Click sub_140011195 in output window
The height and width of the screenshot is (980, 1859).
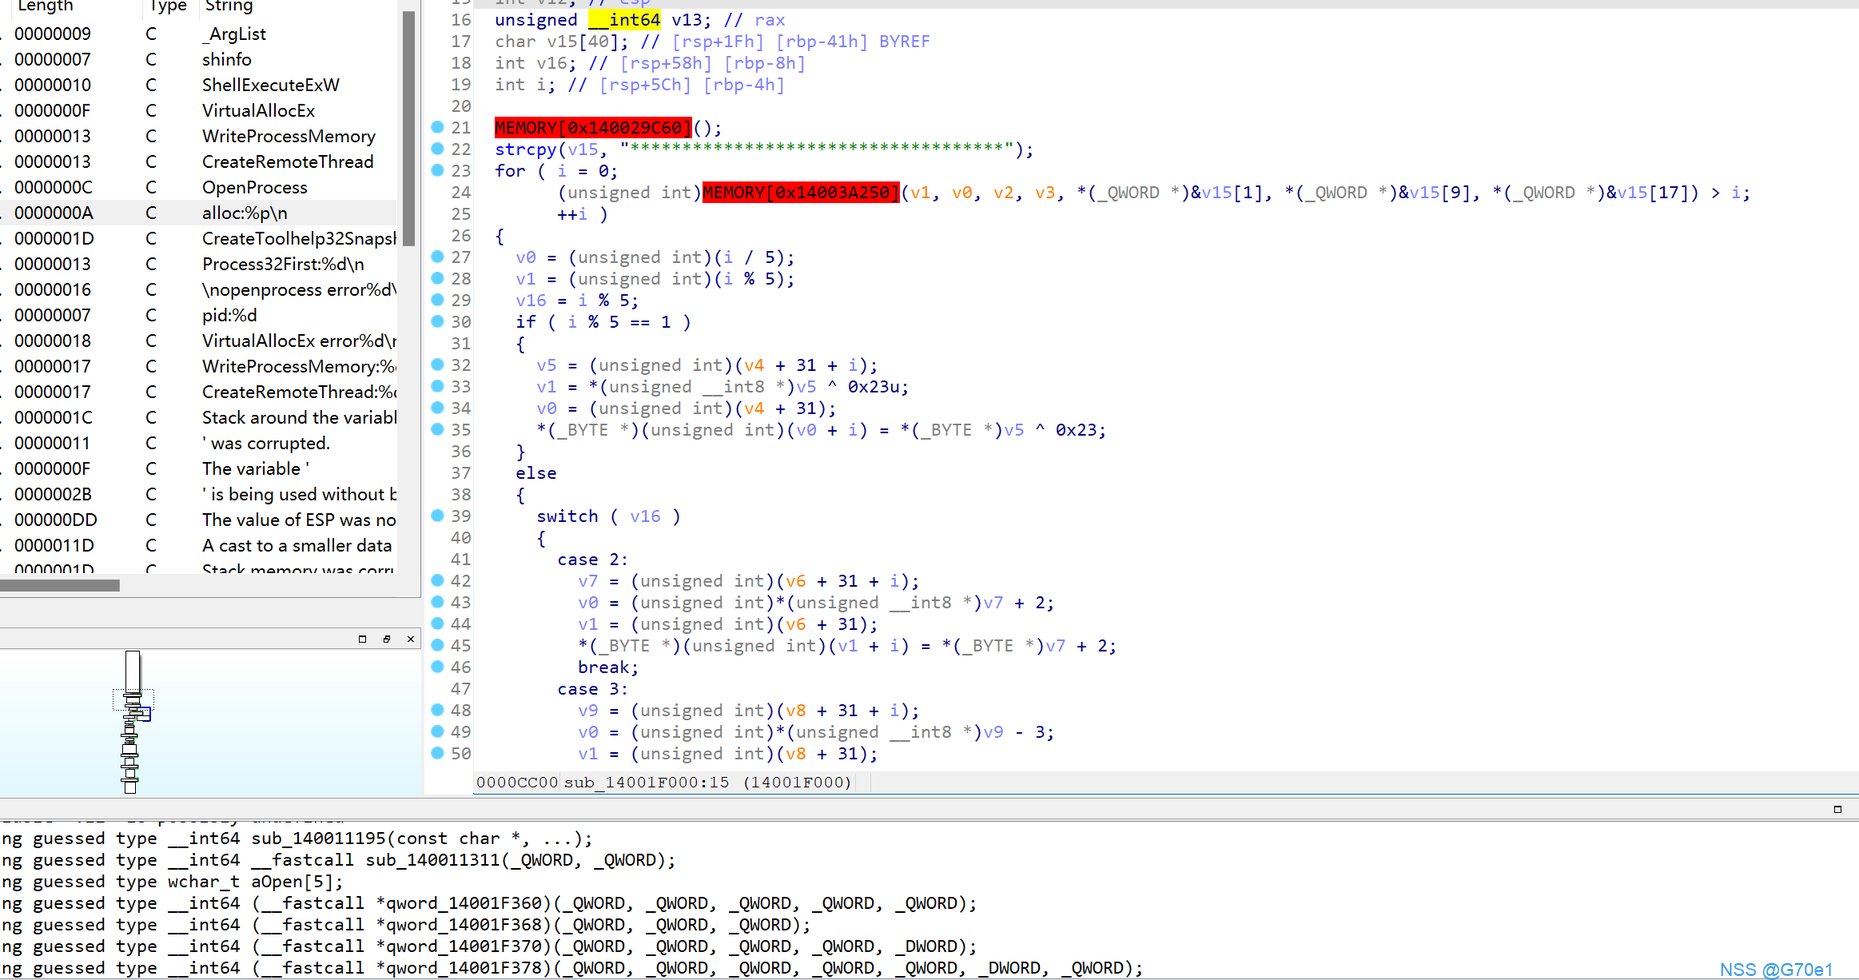319,838
